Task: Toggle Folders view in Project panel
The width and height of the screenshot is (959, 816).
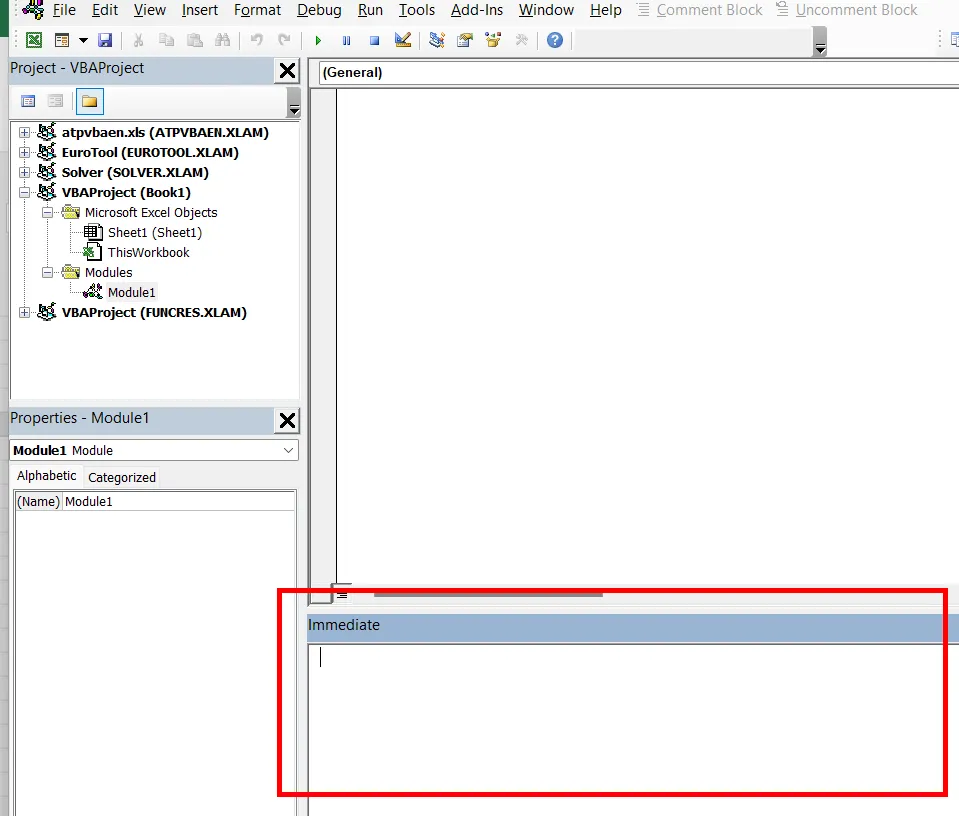Action: pos(90,102)
